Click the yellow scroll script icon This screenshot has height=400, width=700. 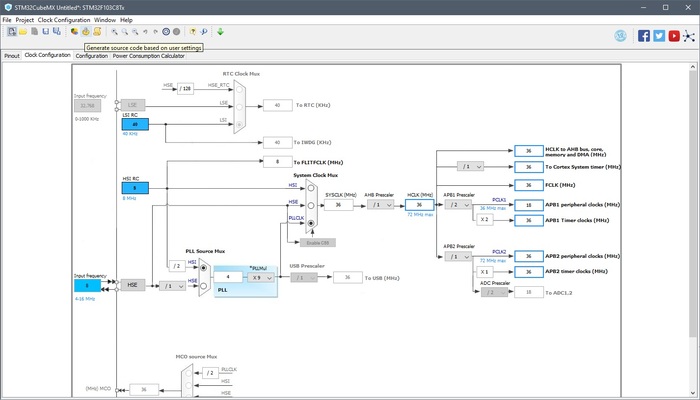pos(97,31)
